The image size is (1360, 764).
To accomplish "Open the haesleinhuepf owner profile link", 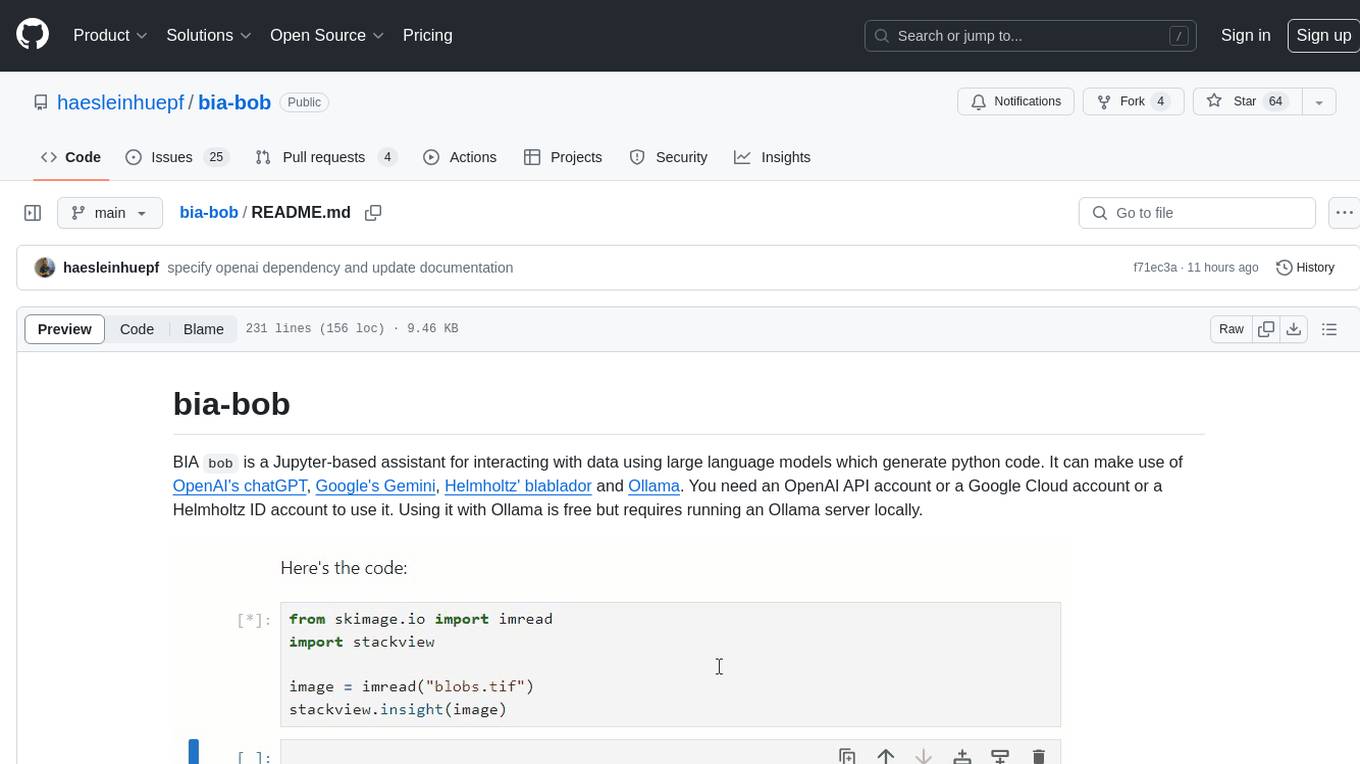I will 121,102.
